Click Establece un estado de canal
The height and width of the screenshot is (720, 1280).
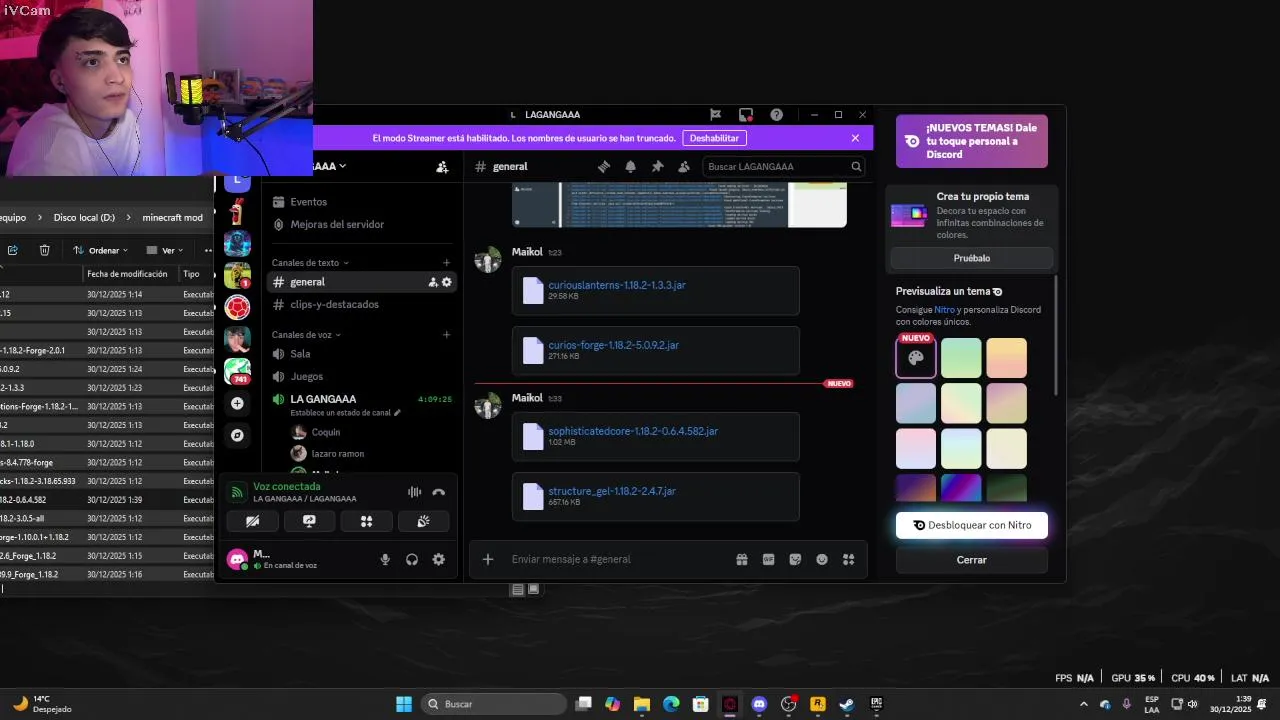pyautogui.click(x=345, y=412)
